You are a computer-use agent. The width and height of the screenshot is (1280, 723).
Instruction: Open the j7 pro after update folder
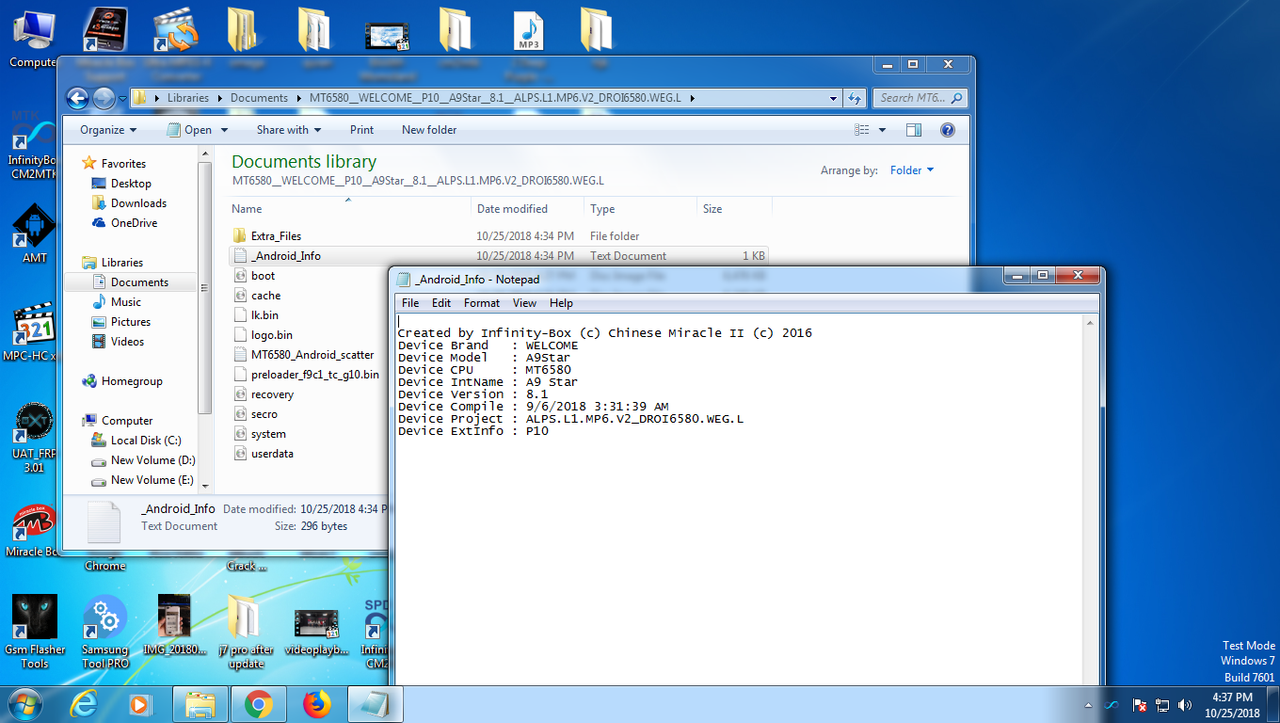click(245, 633)
